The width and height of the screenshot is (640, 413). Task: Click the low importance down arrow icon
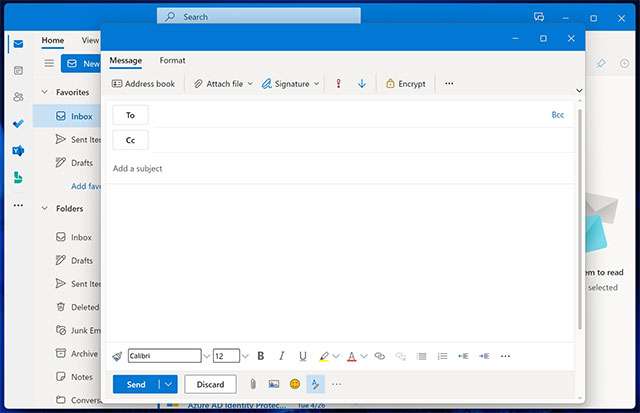point(362,84)
